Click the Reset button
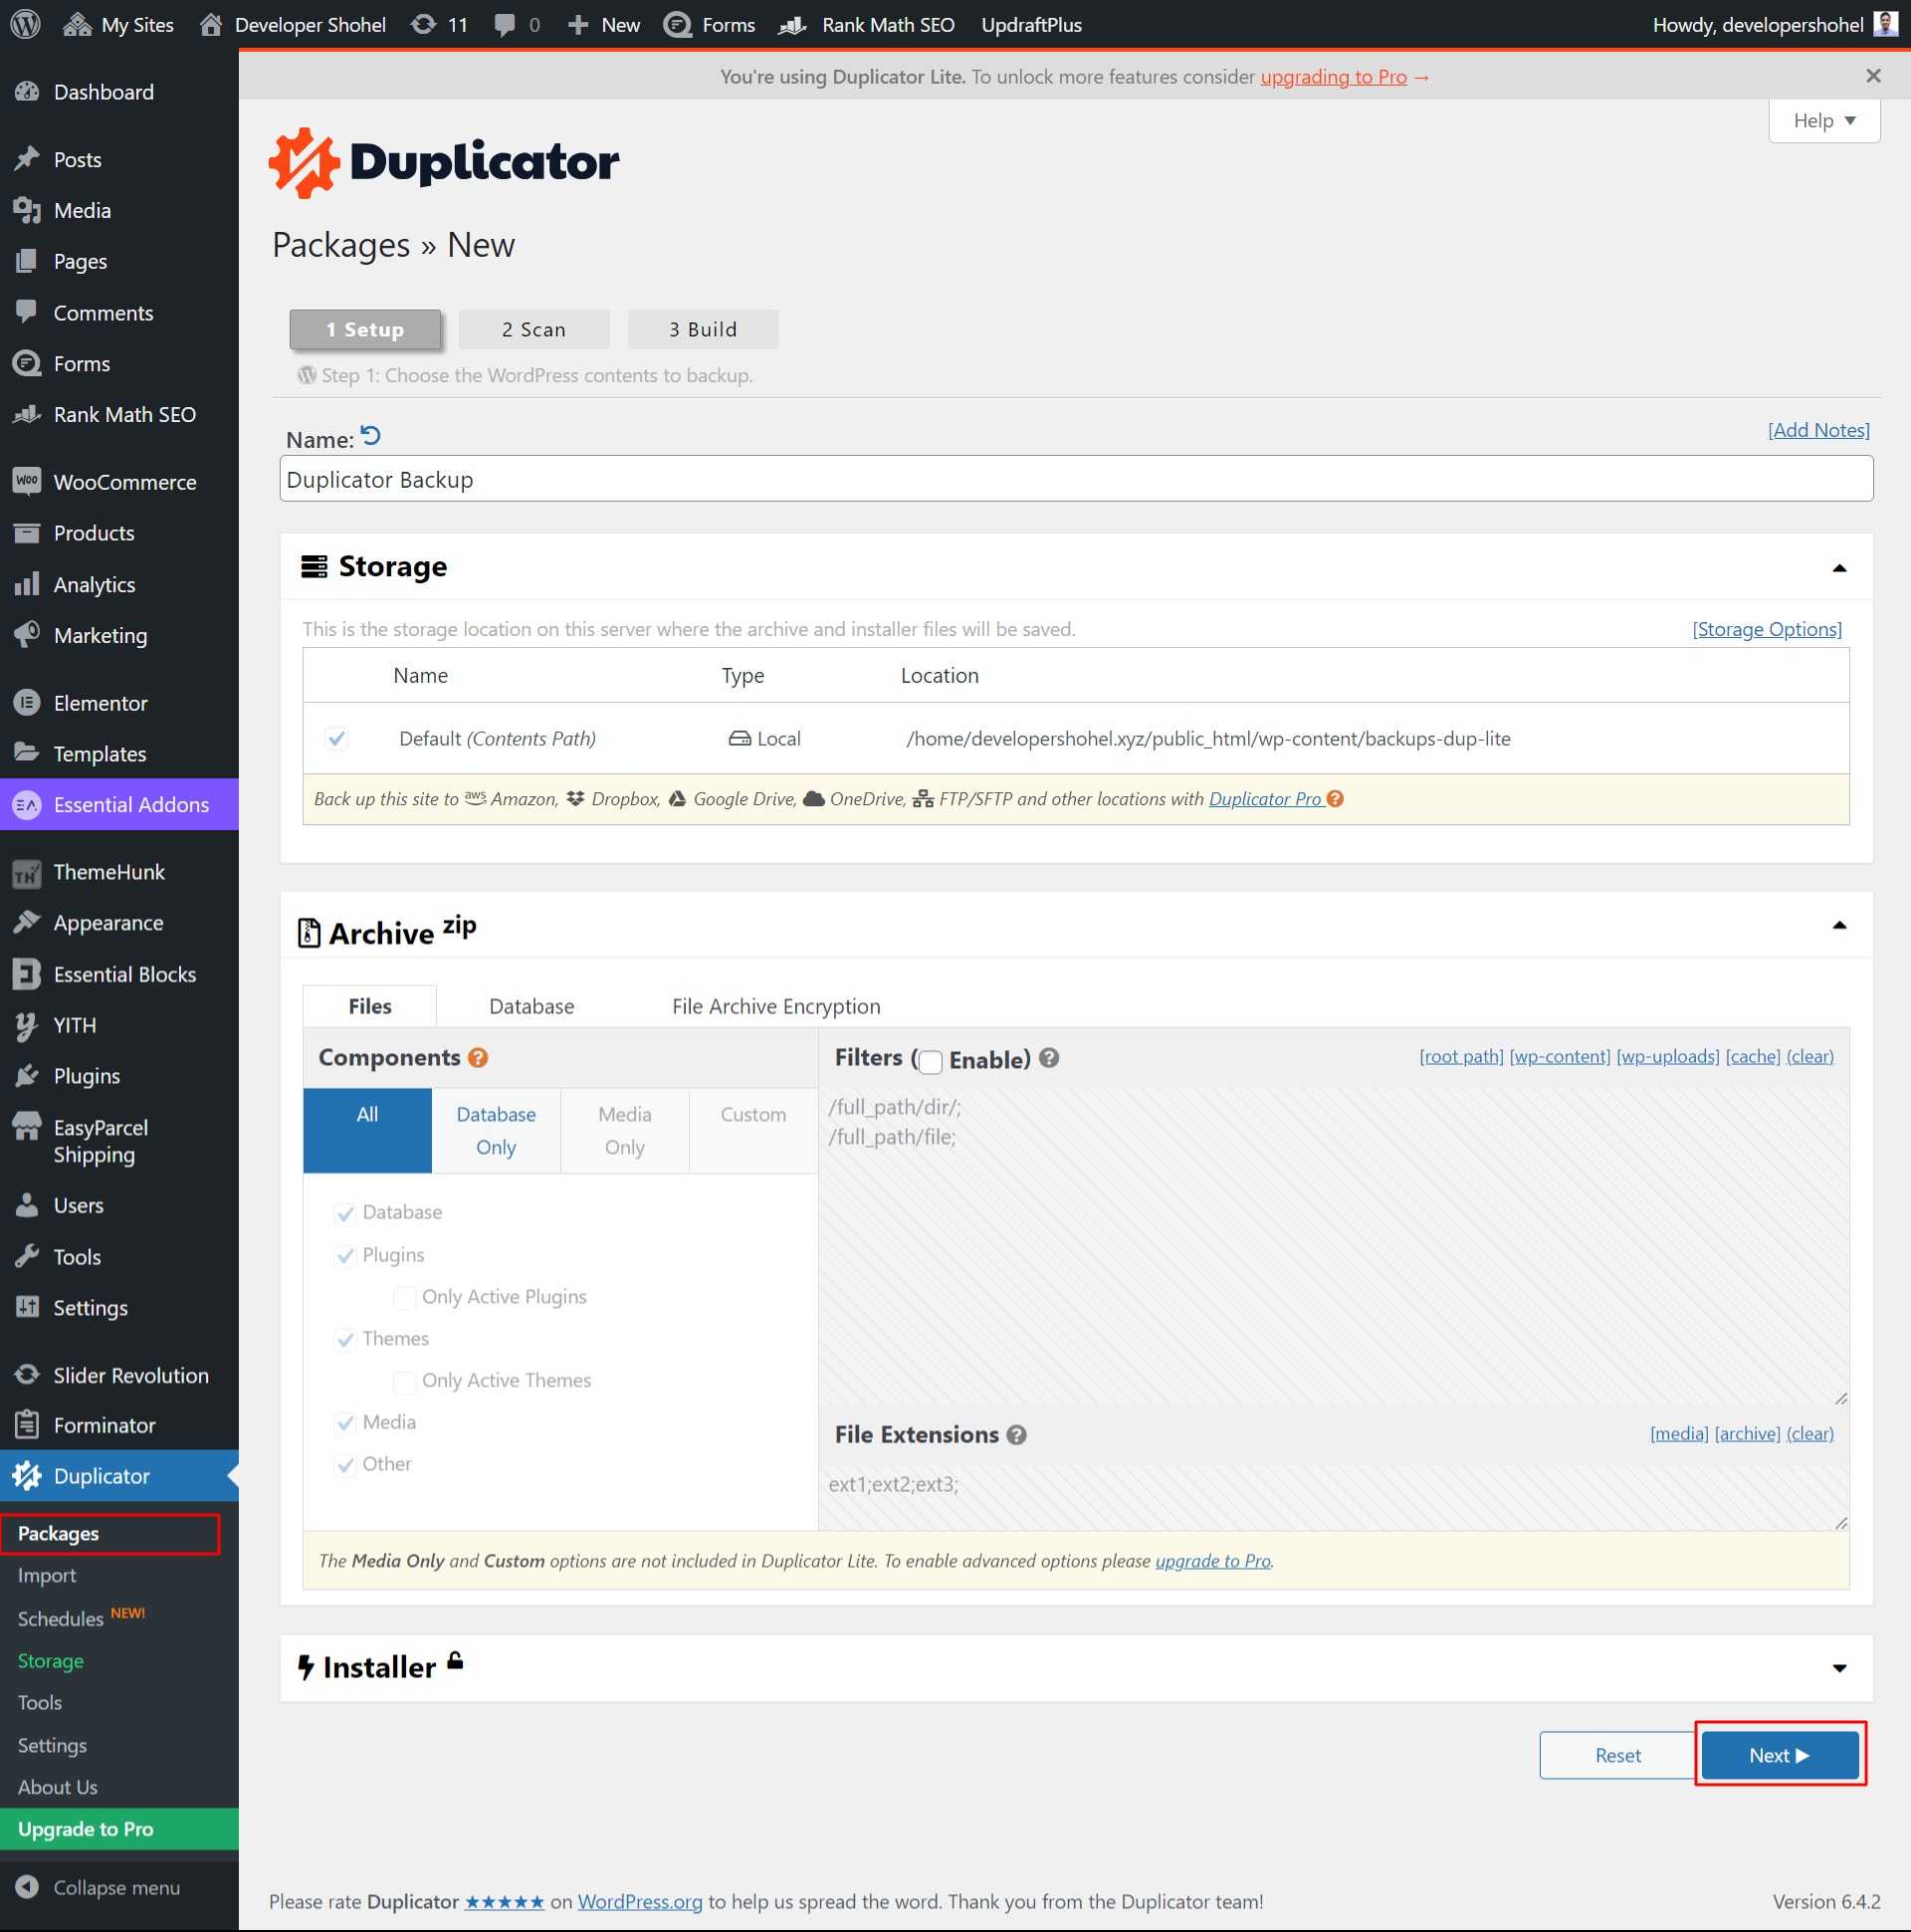The height and width of the screenshot is (1932, 1911). pos(1617,1754)
